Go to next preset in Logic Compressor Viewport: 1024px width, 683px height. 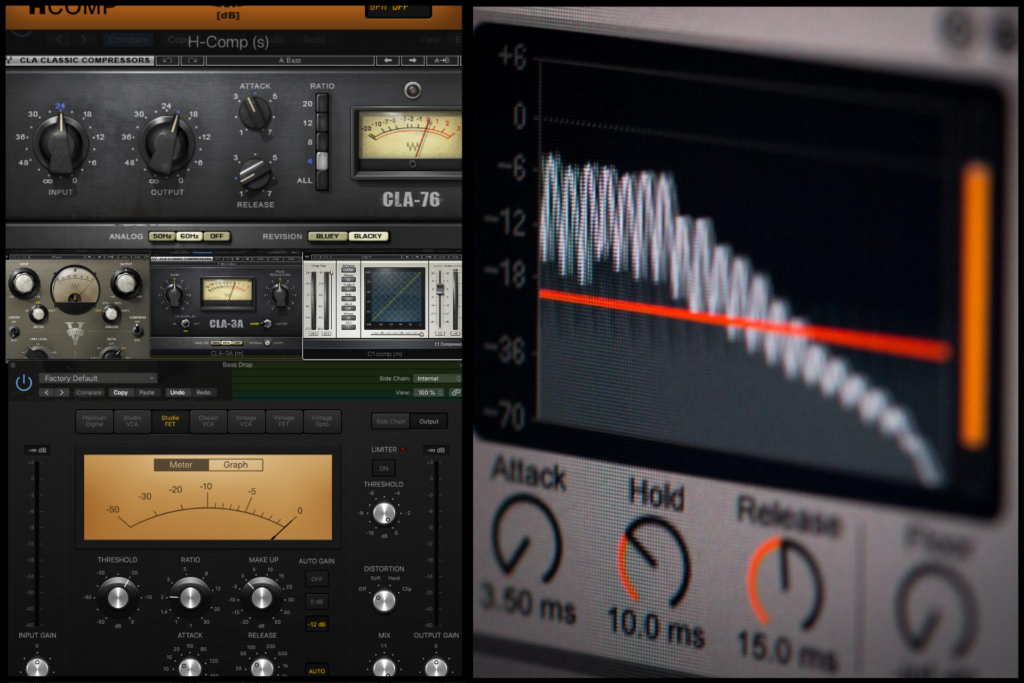(x=61, y=392)
